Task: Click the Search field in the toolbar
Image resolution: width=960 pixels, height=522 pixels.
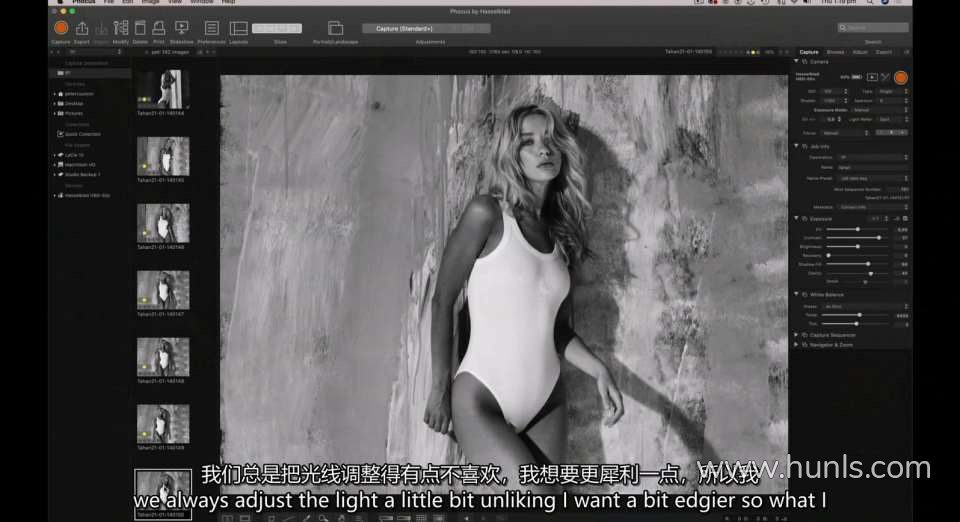Action: 873,28
